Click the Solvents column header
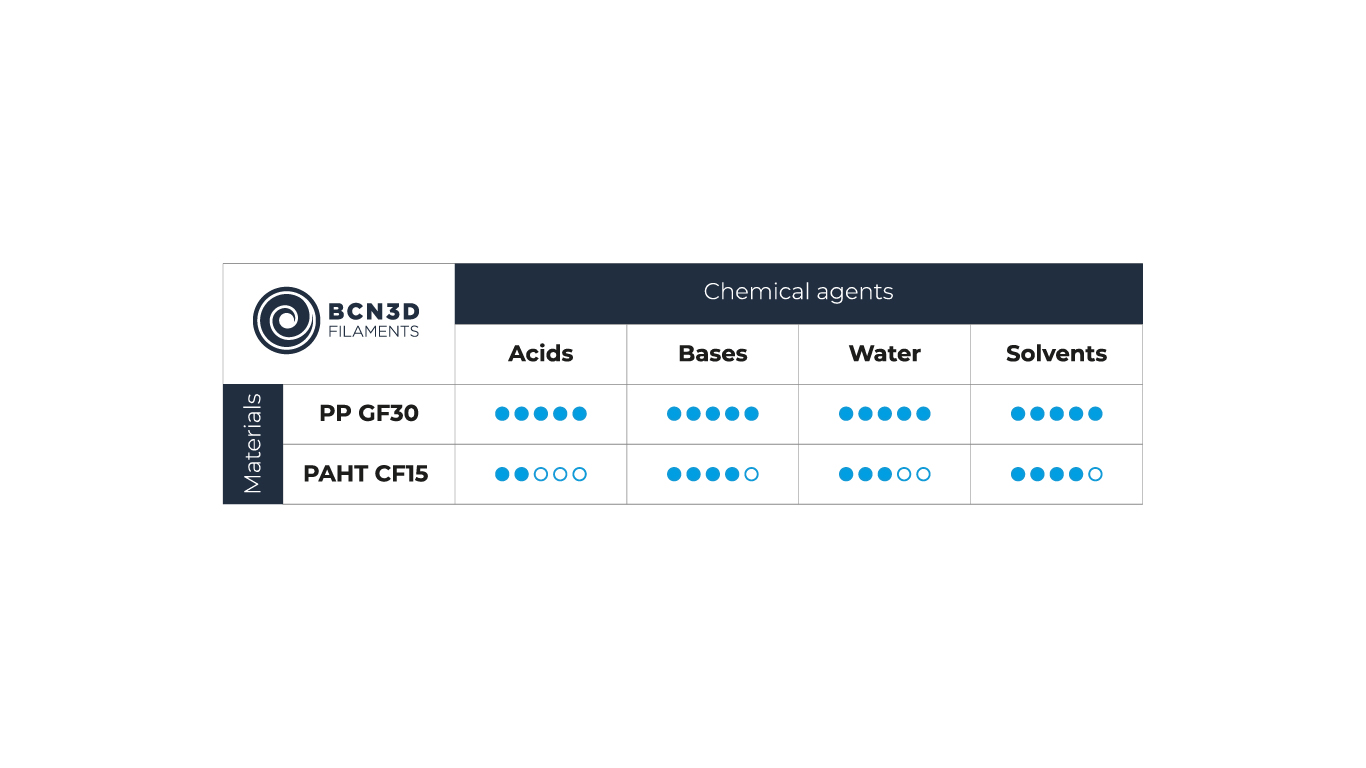The image size is (1366, 768). point(1057,354)
